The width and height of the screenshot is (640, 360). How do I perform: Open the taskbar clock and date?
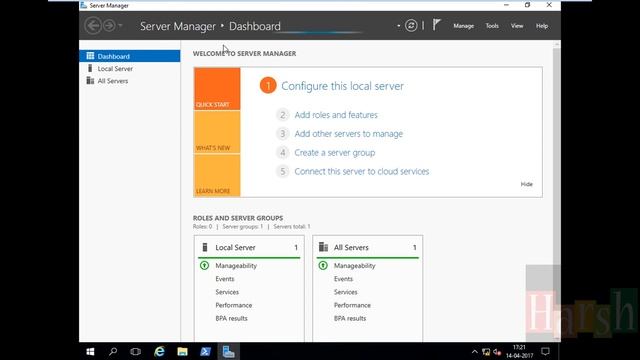[519, 351]
